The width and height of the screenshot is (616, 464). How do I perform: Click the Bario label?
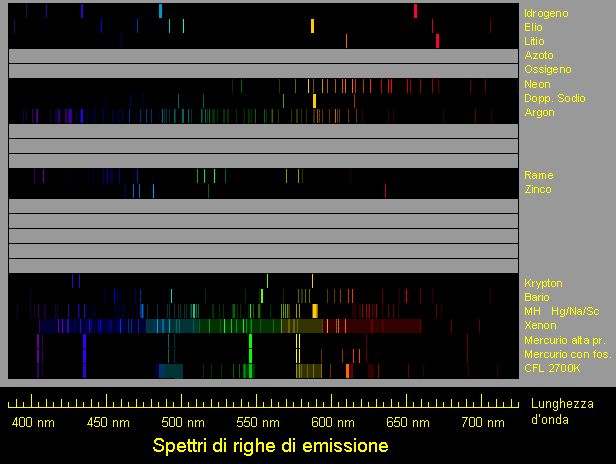click(537, 297)
